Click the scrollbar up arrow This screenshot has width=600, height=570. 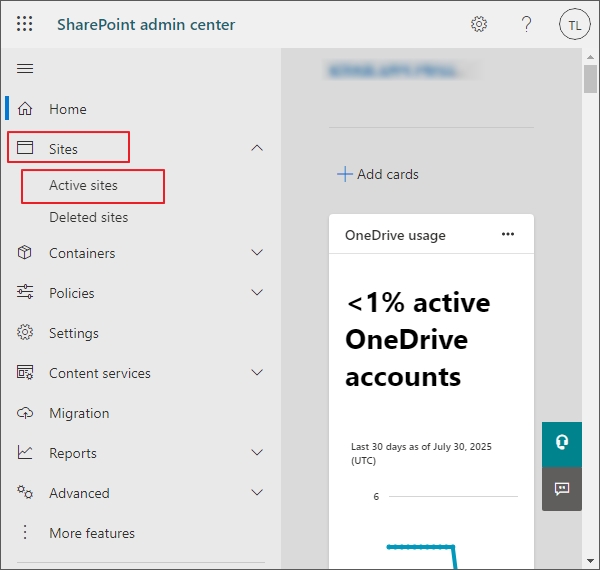click(x=590, y=57)
